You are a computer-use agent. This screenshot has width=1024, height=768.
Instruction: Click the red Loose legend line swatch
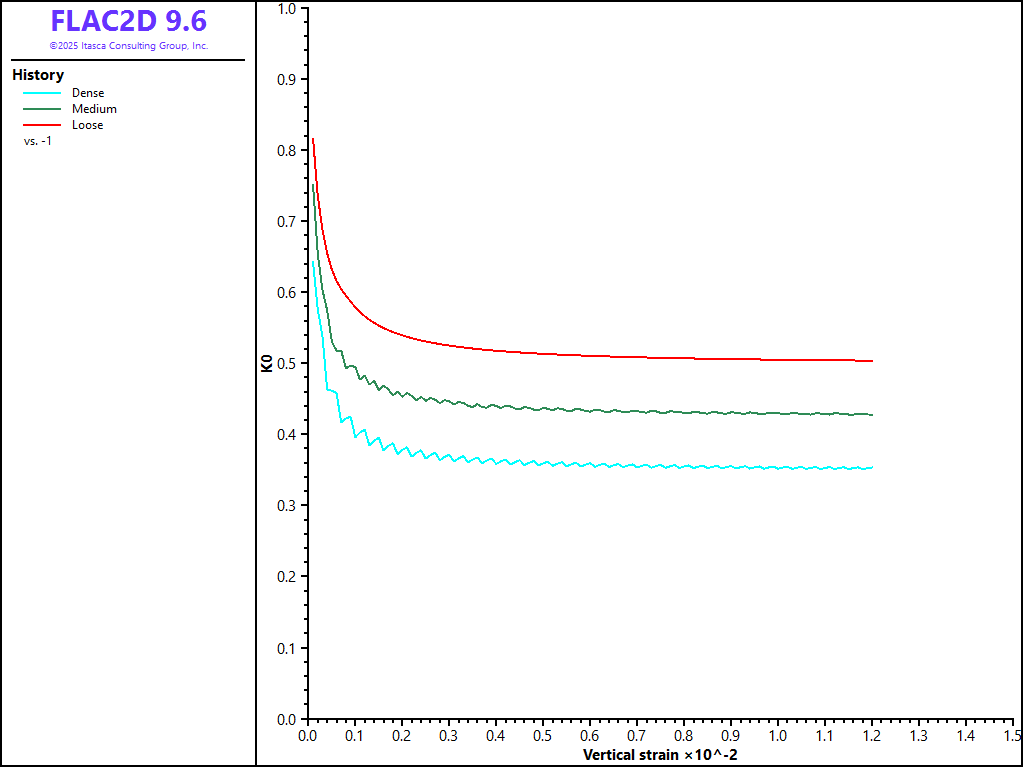42,125
